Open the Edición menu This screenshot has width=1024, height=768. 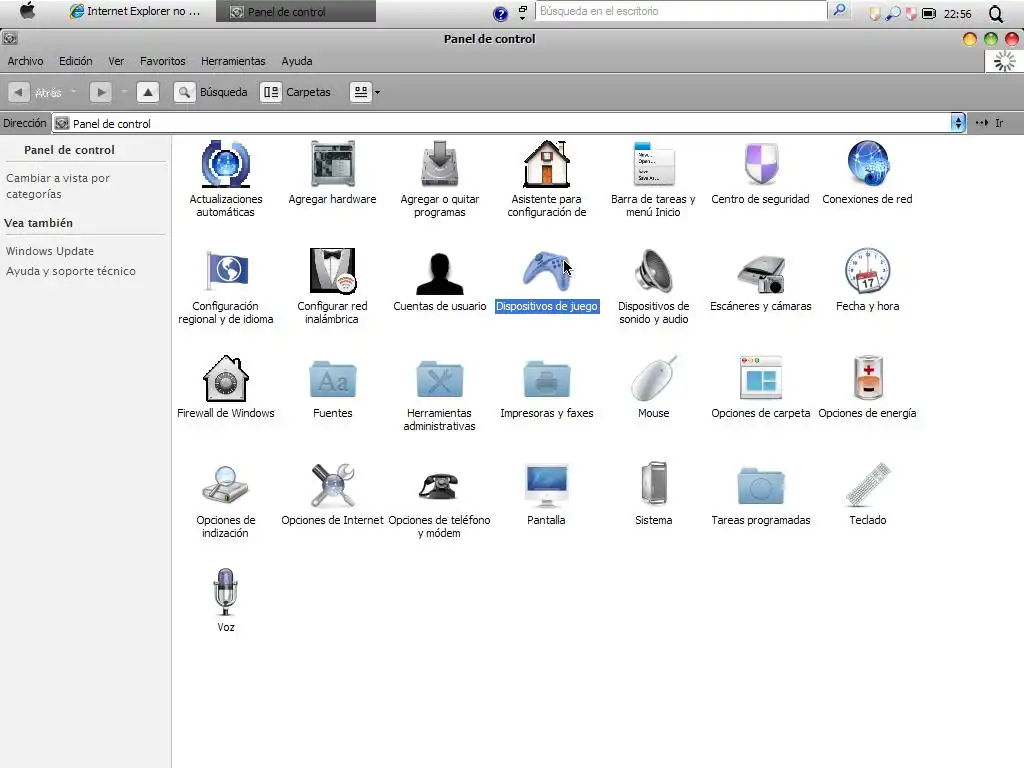(76, 61)
